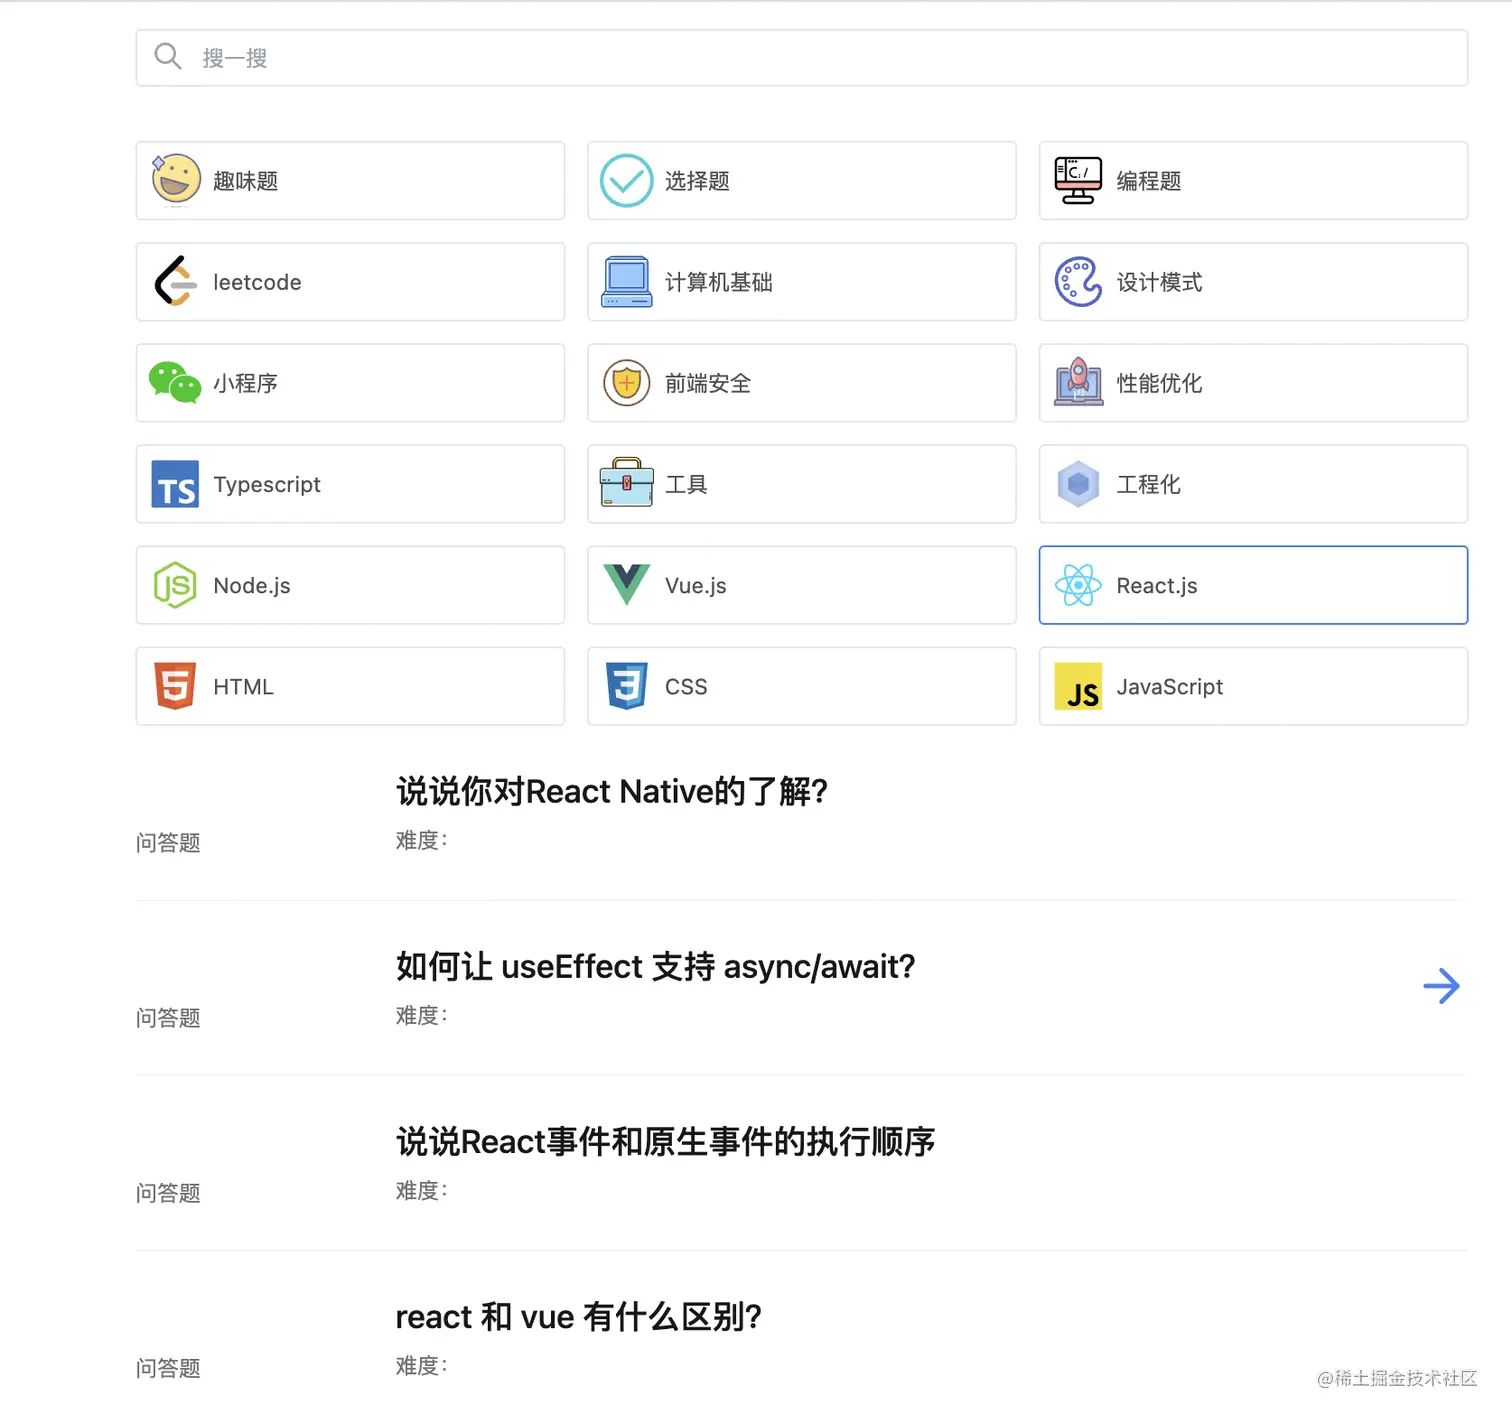Choose the 工具 category label
The height and width of the screenshot is (1423, 1512).
coord(687,484)
